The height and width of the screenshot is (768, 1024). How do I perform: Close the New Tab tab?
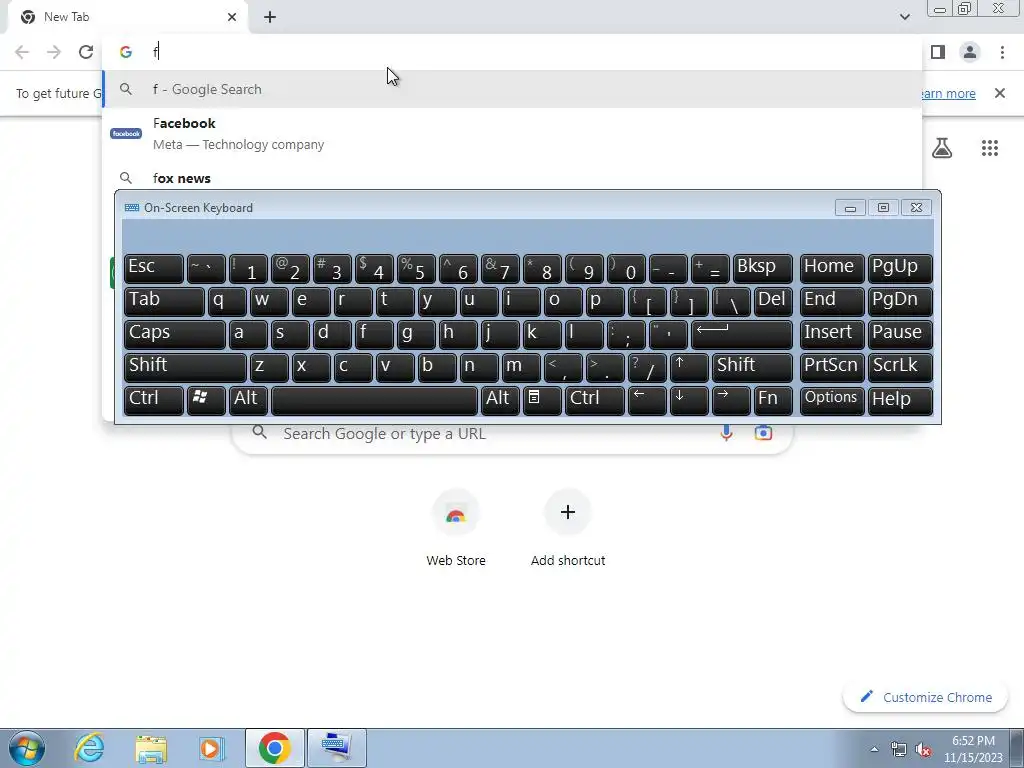coord(232,17)
